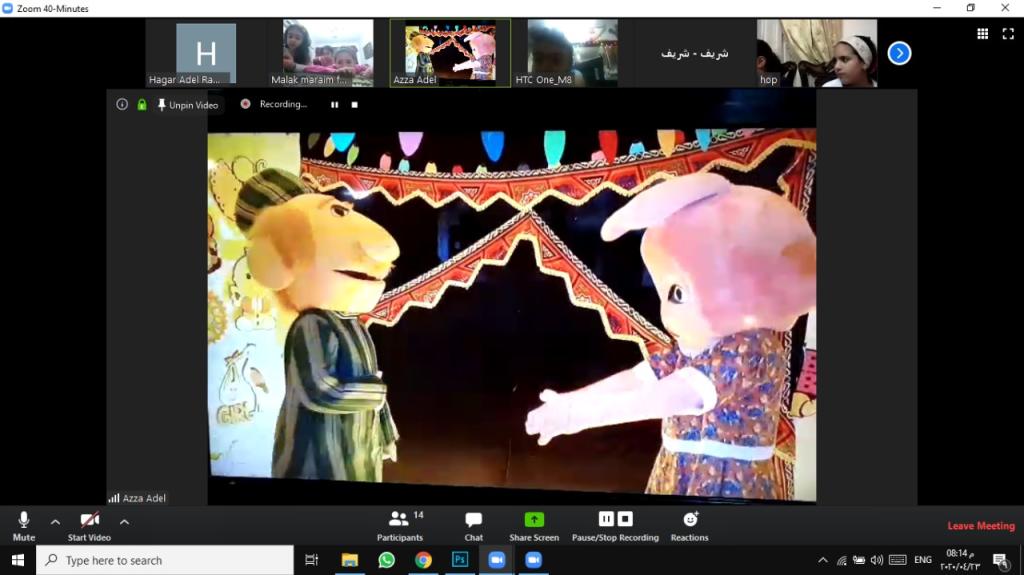Switch to gallery view grid icon
This screenshot has height=575, width=1024.
[x=982, y=34]
